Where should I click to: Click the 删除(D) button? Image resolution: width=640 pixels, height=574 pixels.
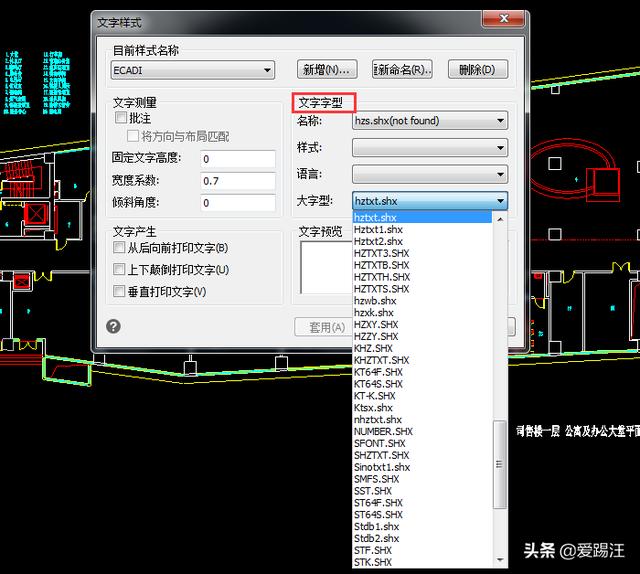click(x=478, y=69)
